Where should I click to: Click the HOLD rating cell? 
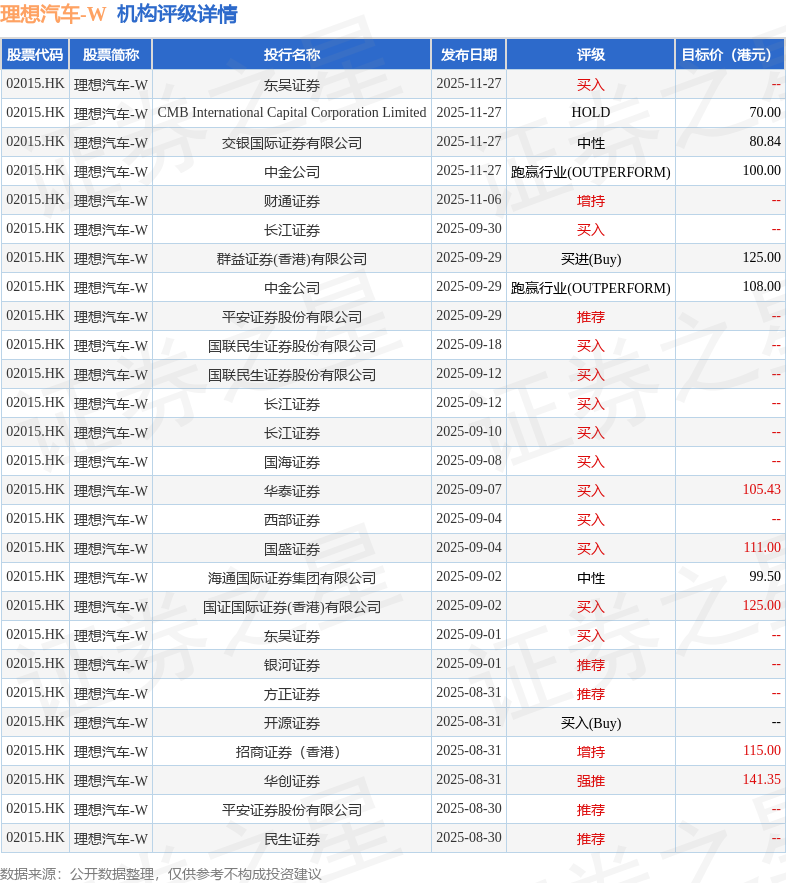pos(591,113)
